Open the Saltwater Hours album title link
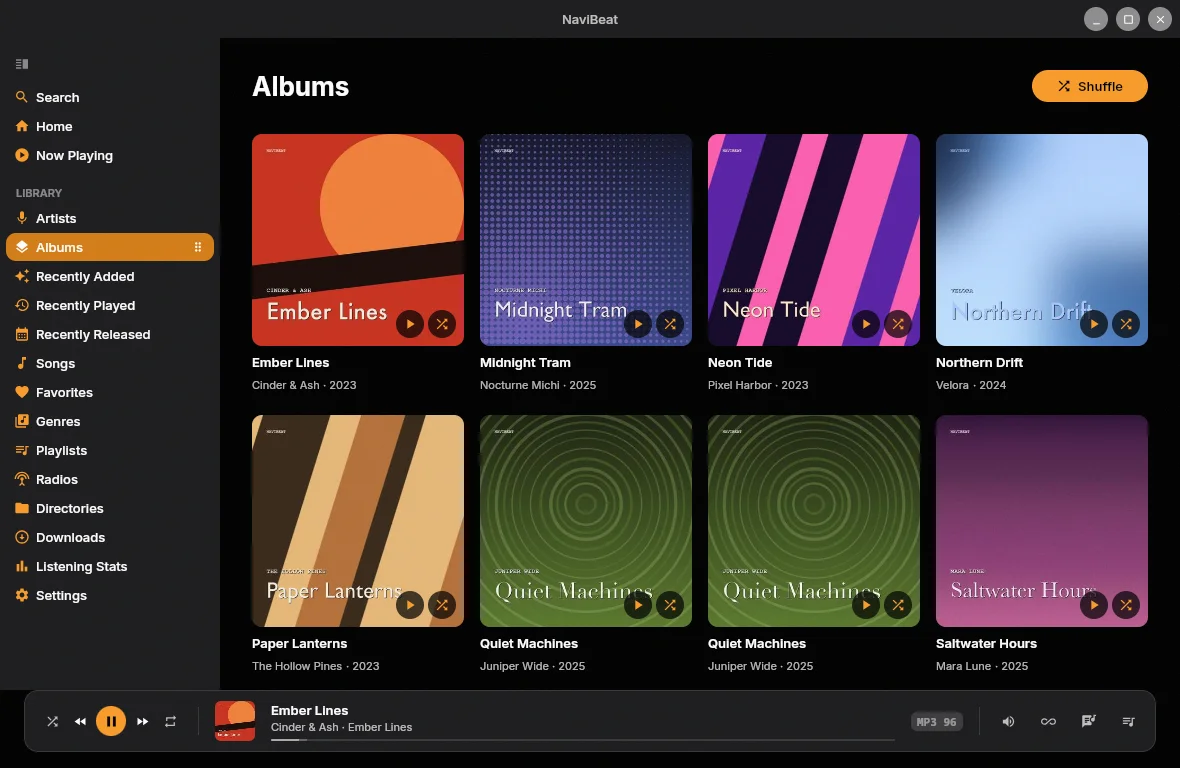 [x=986, y=644]
